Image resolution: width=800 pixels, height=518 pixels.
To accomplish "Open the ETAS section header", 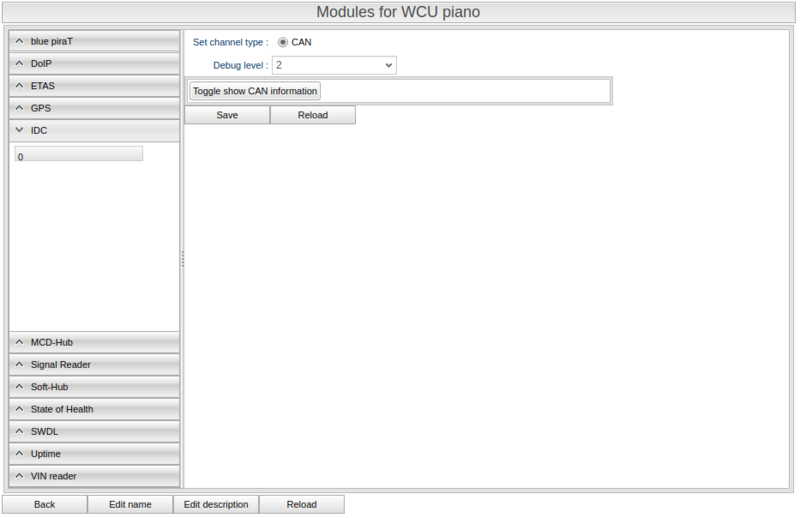I will pyautogui.click(x=94, y=86).
